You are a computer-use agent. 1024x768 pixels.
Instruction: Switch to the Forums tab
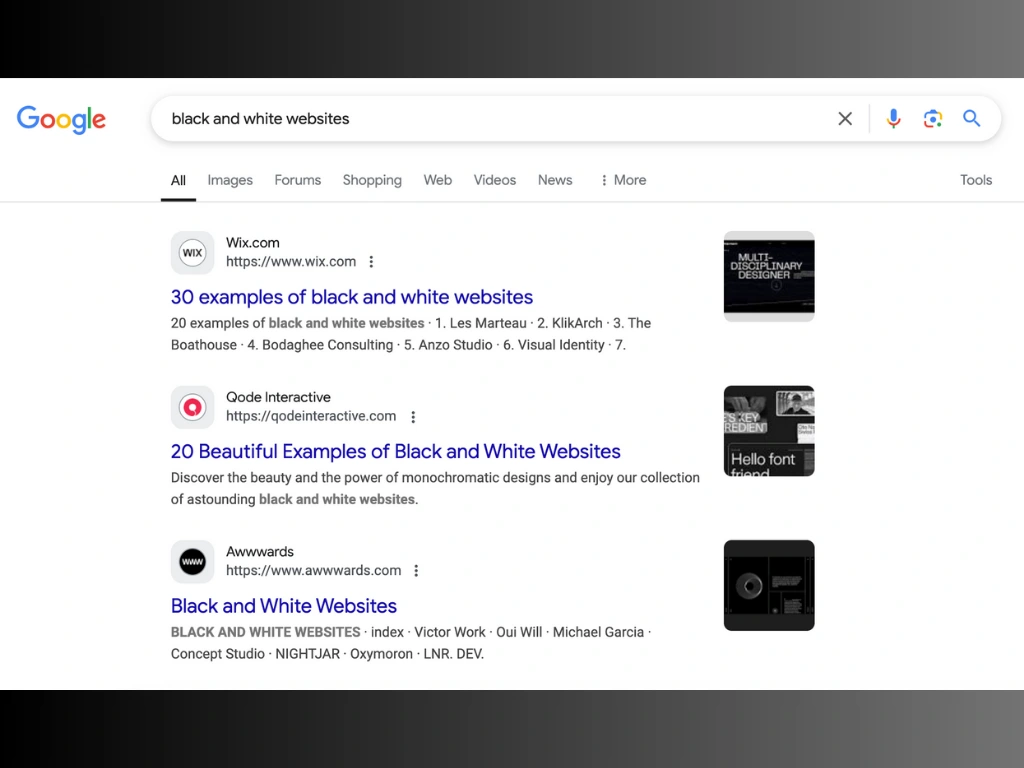pos(298,180)
